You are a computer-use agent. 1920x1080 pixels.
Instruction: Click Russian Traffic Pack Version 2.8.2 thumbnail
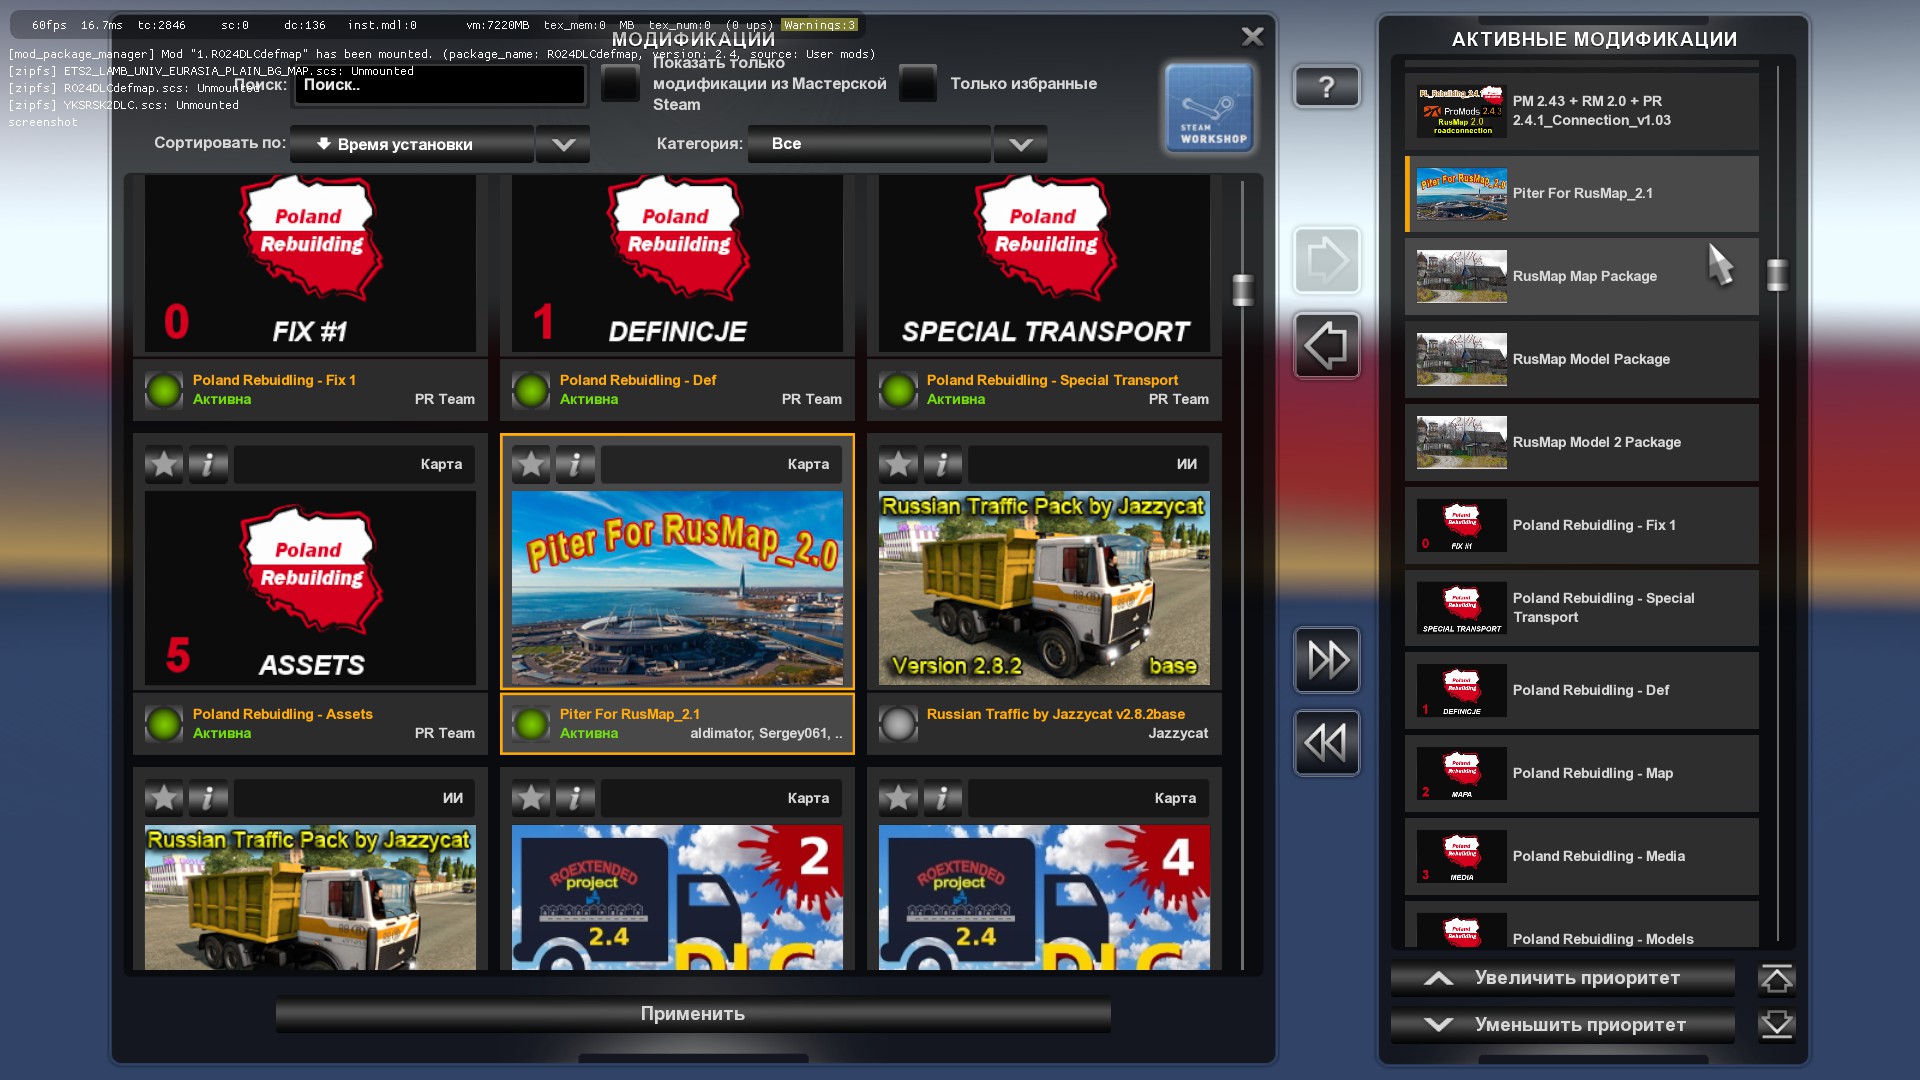point(1044,588)
